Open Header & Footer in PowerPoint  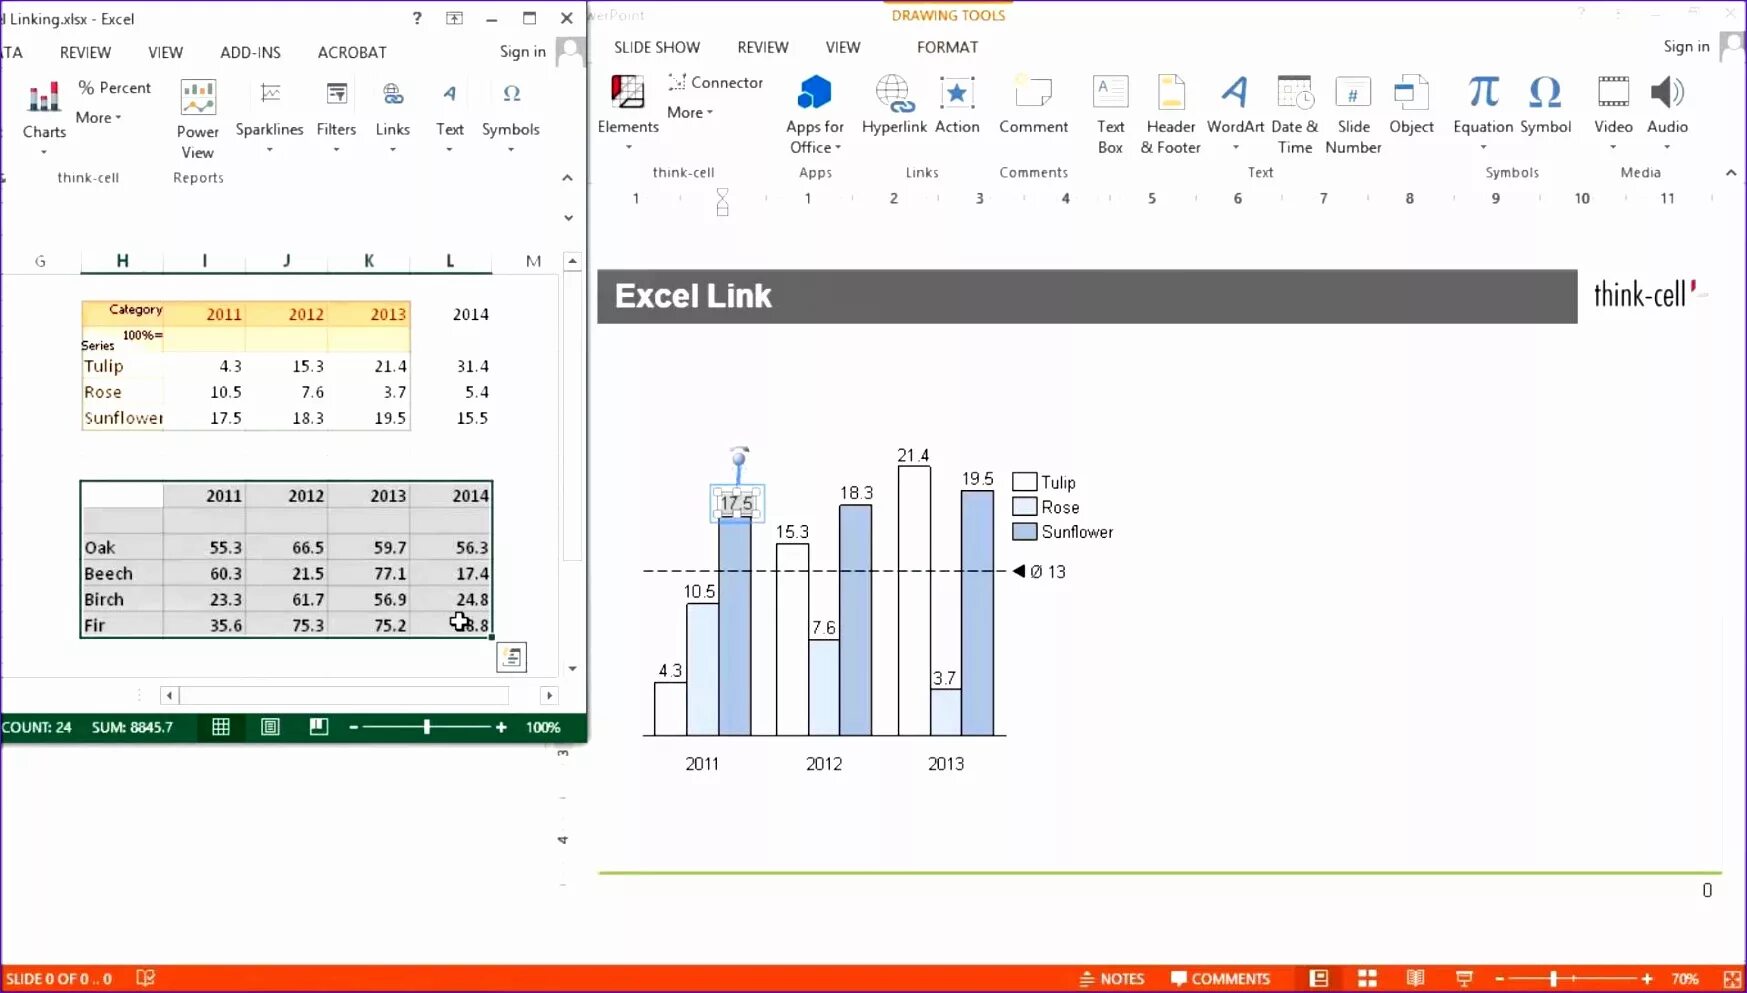tap(1170, 114)
